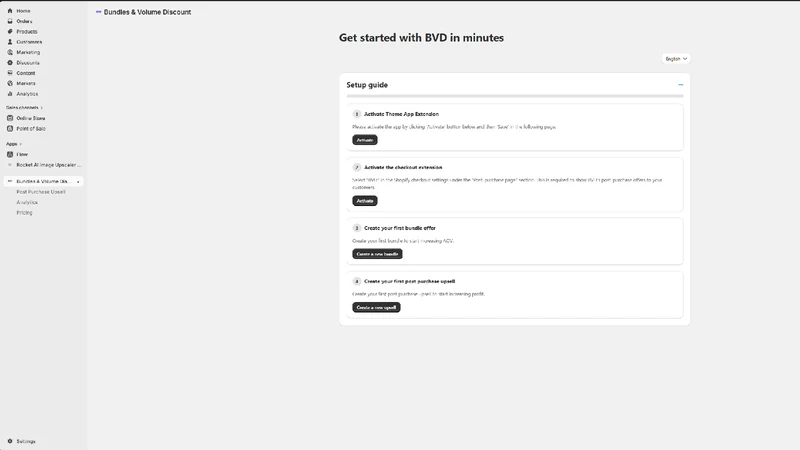The width and height of the screenshot is (800, 450).
Task: Expand the Apps section chevron
Action: click(20, 144)
